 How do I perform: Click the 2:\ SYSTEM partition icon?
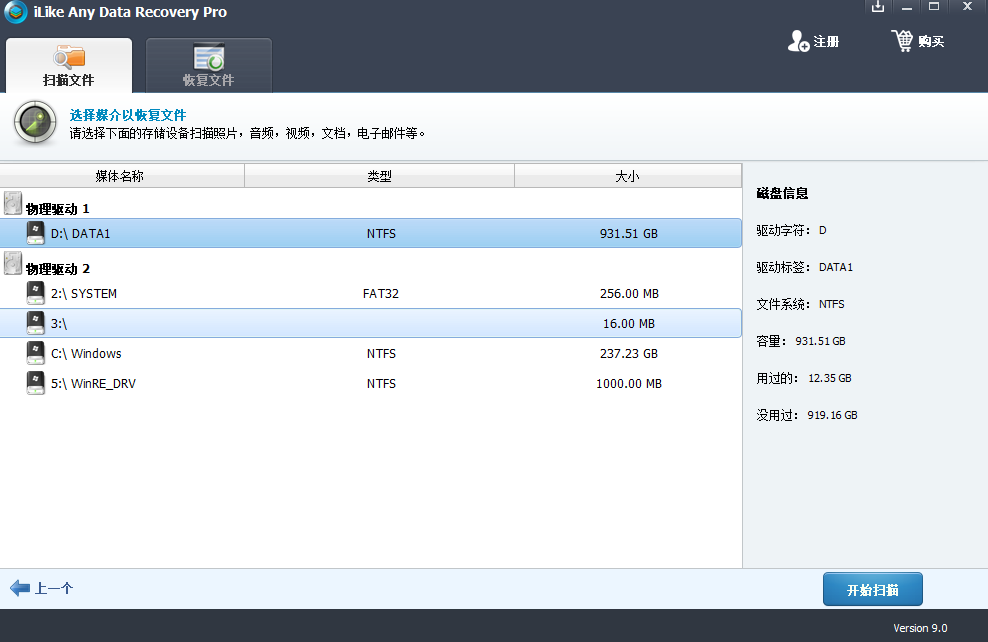click(36, 294)
